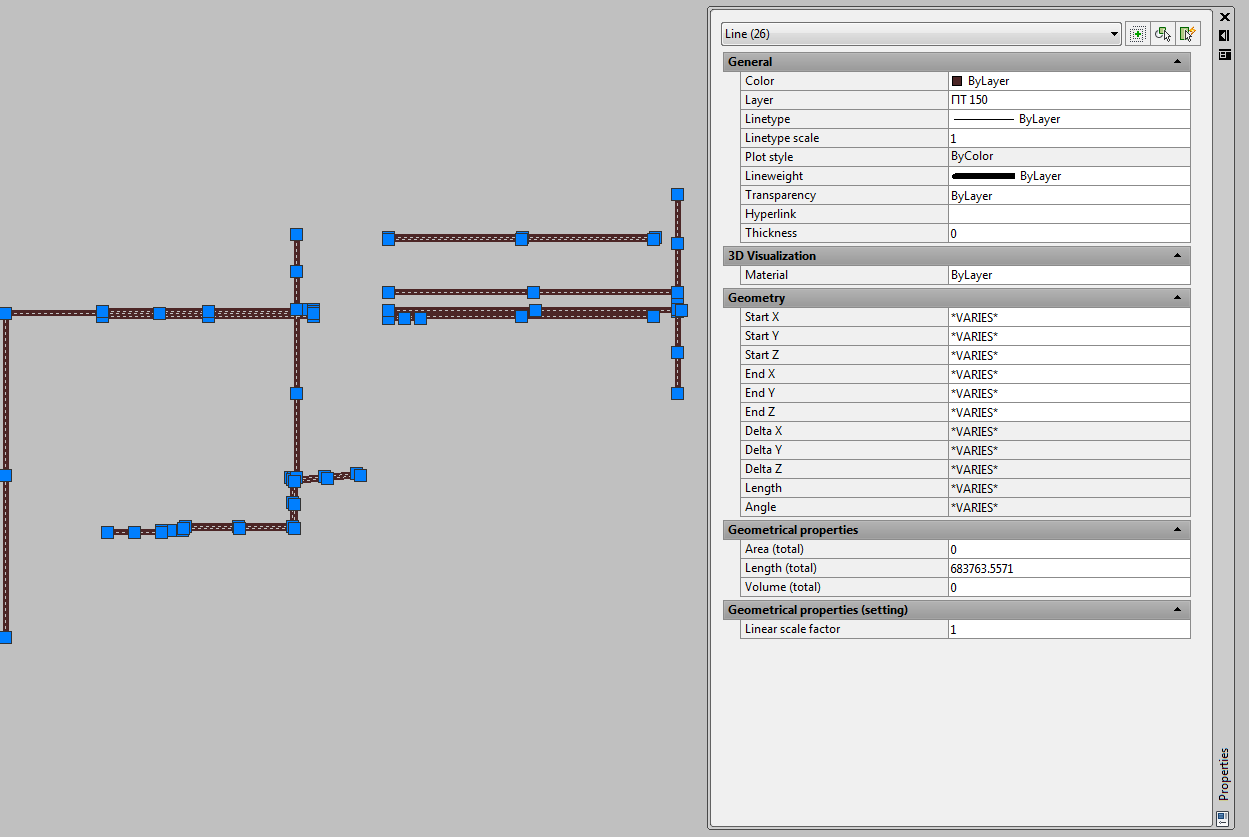Open Quick Select from the Properties palette
Image resolution: width=1249 pixels, height=837 pixels.
[1188, 33]
